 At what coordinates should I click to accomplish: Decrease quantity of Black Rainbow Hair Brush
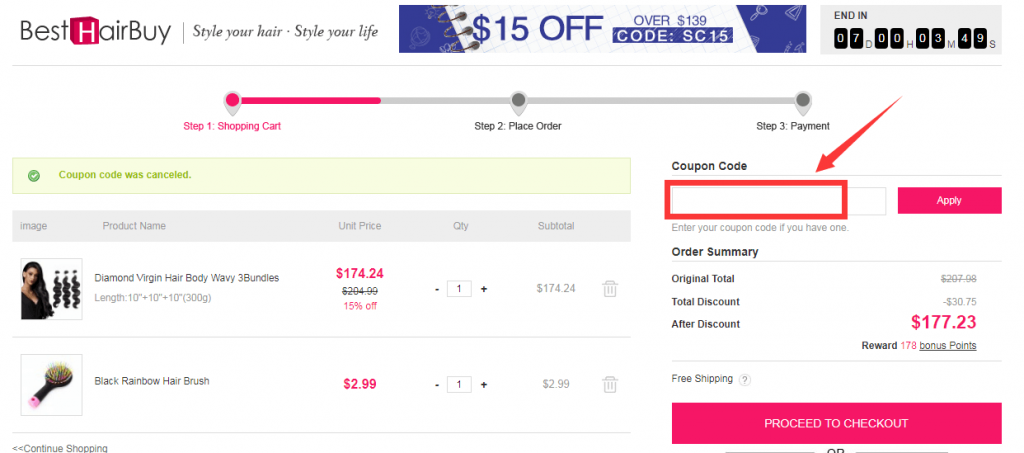tap(437, 384)
